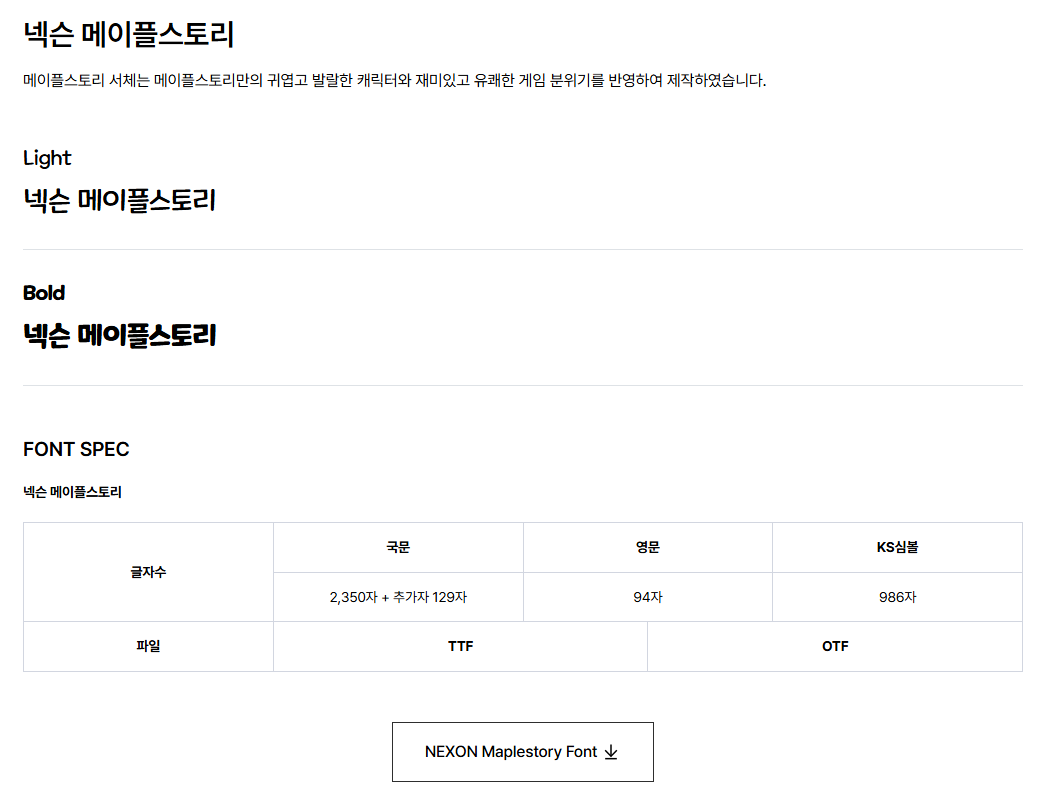Click the Light sample text 넥슨 메이플스토리
1055x810 pixels.
(x=120, y=200)
